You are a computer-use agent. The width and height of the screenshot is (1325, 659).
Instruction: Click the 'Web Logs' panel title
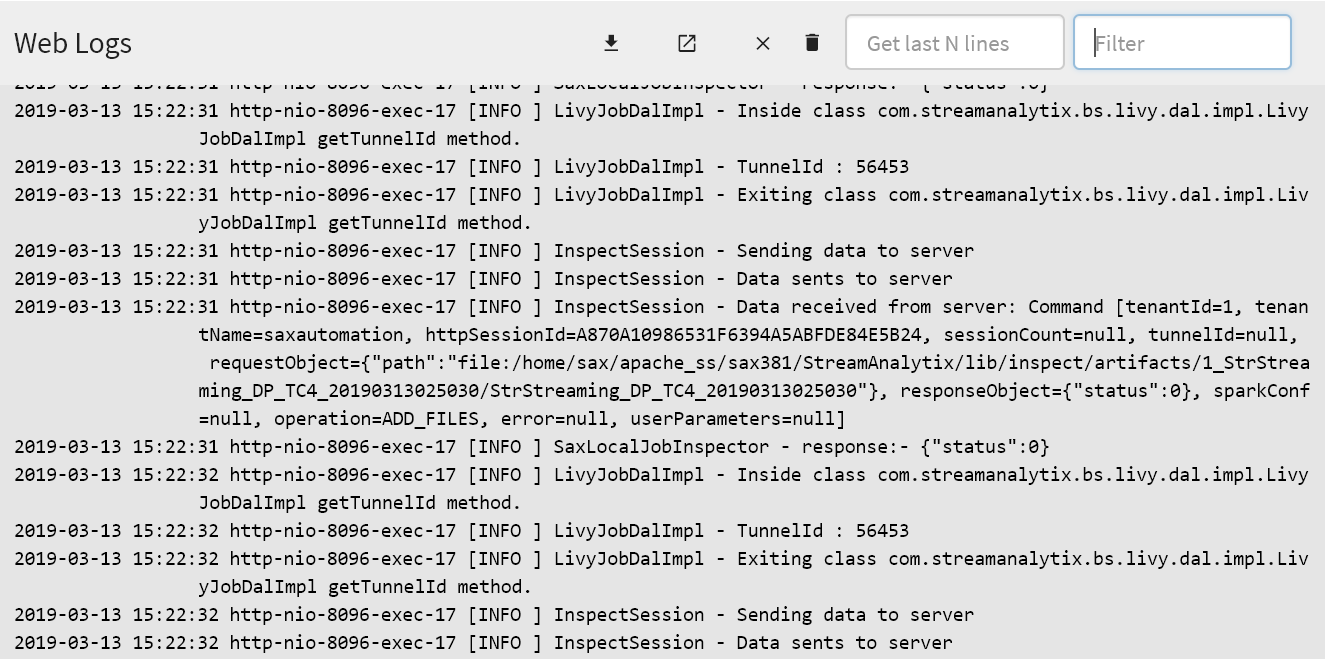click(x=73, y=43)
